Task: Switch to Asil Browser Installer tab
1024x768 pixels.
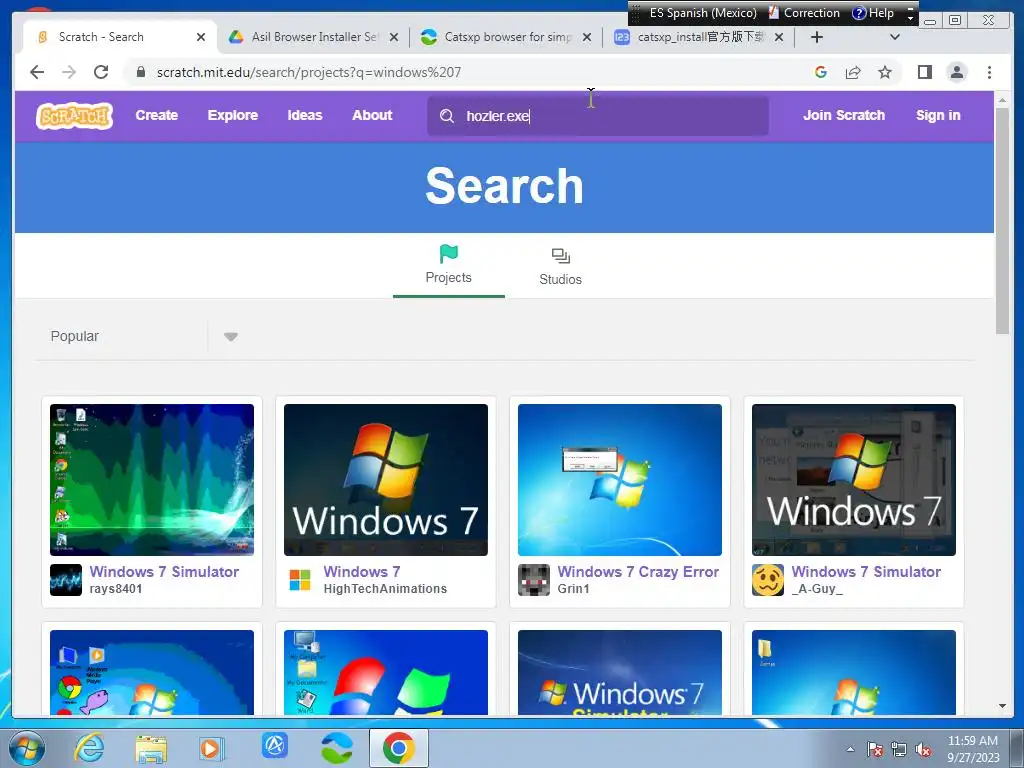Action: click(x=315, y=37)
